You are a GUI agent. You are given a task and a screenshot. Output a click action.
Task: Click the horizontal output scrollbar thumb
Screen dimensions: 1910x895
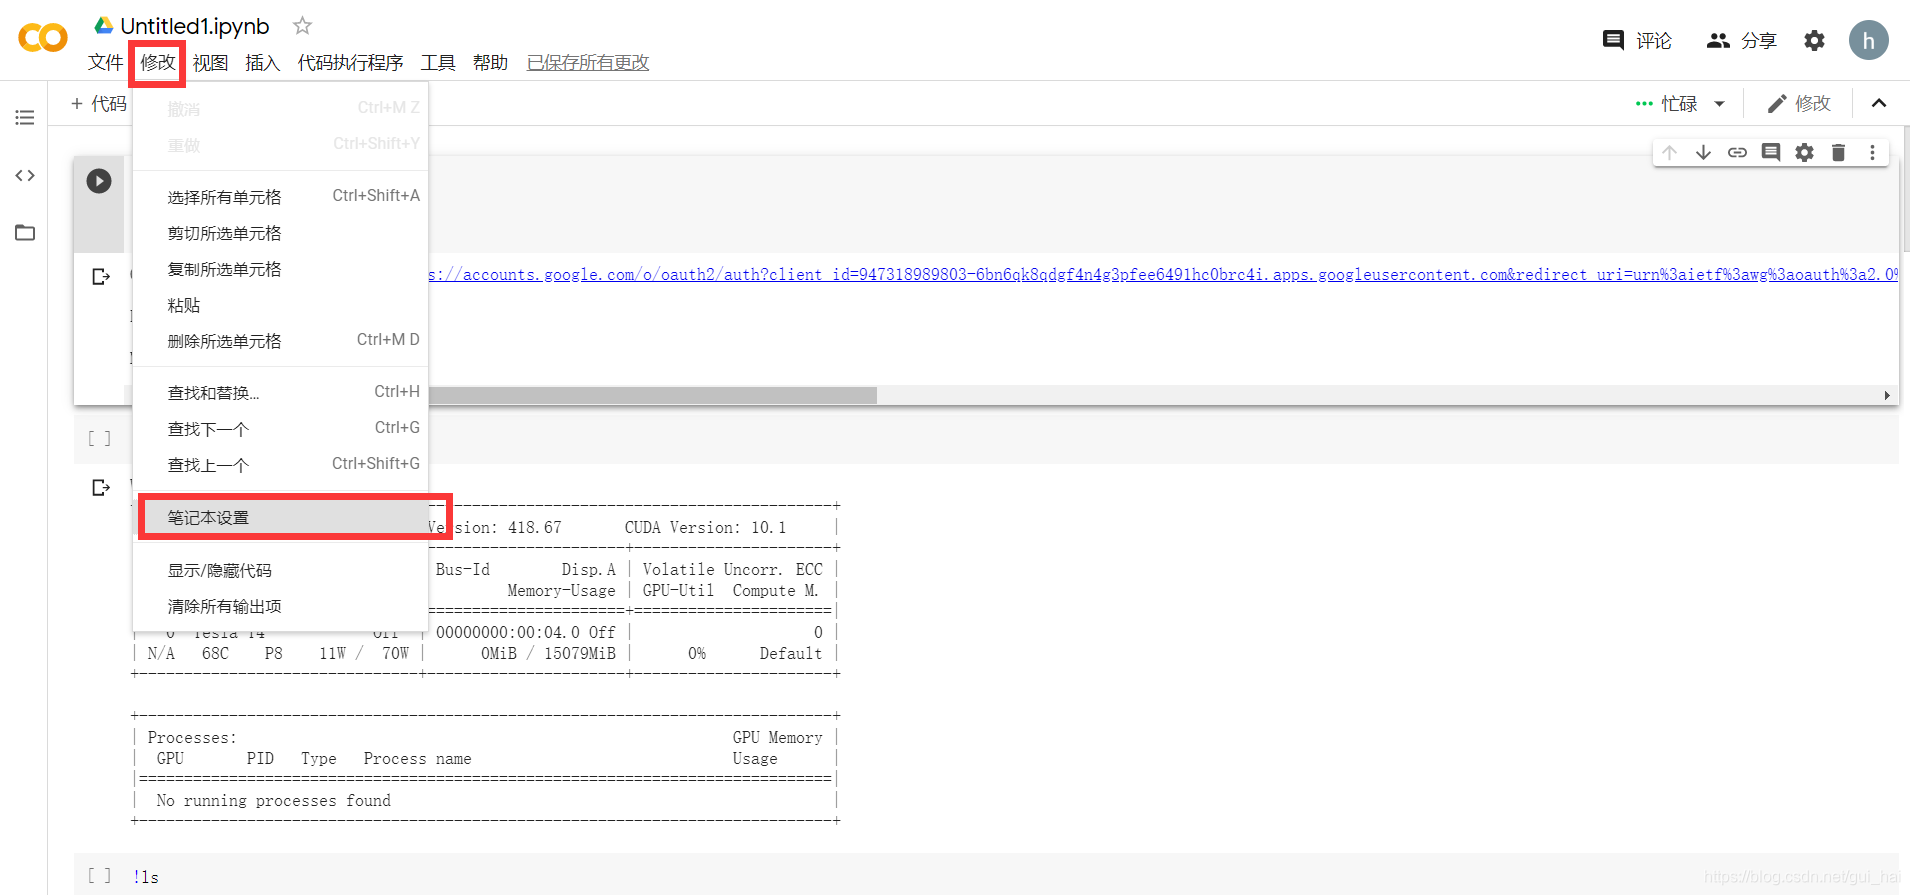pyautogui.click(x=652, y=395)
